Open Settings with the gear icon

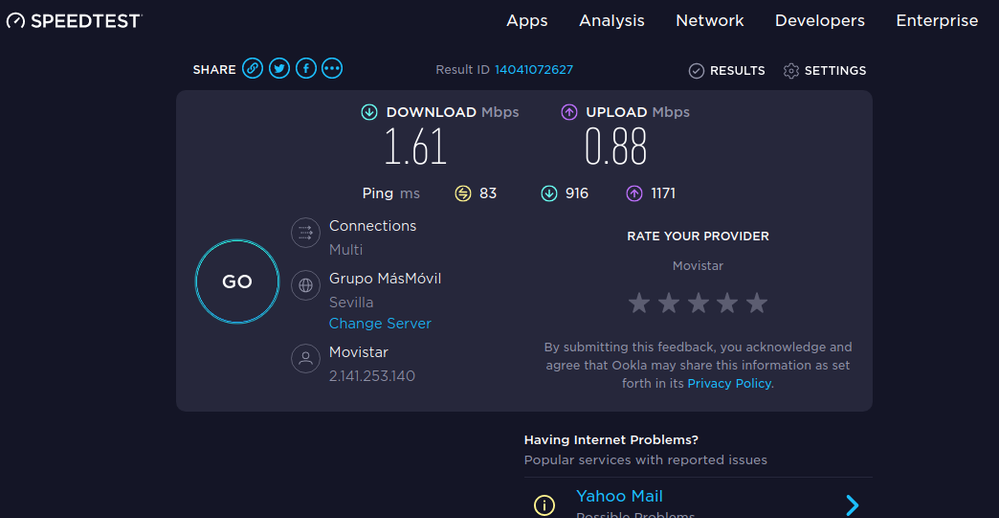(792, 71)
